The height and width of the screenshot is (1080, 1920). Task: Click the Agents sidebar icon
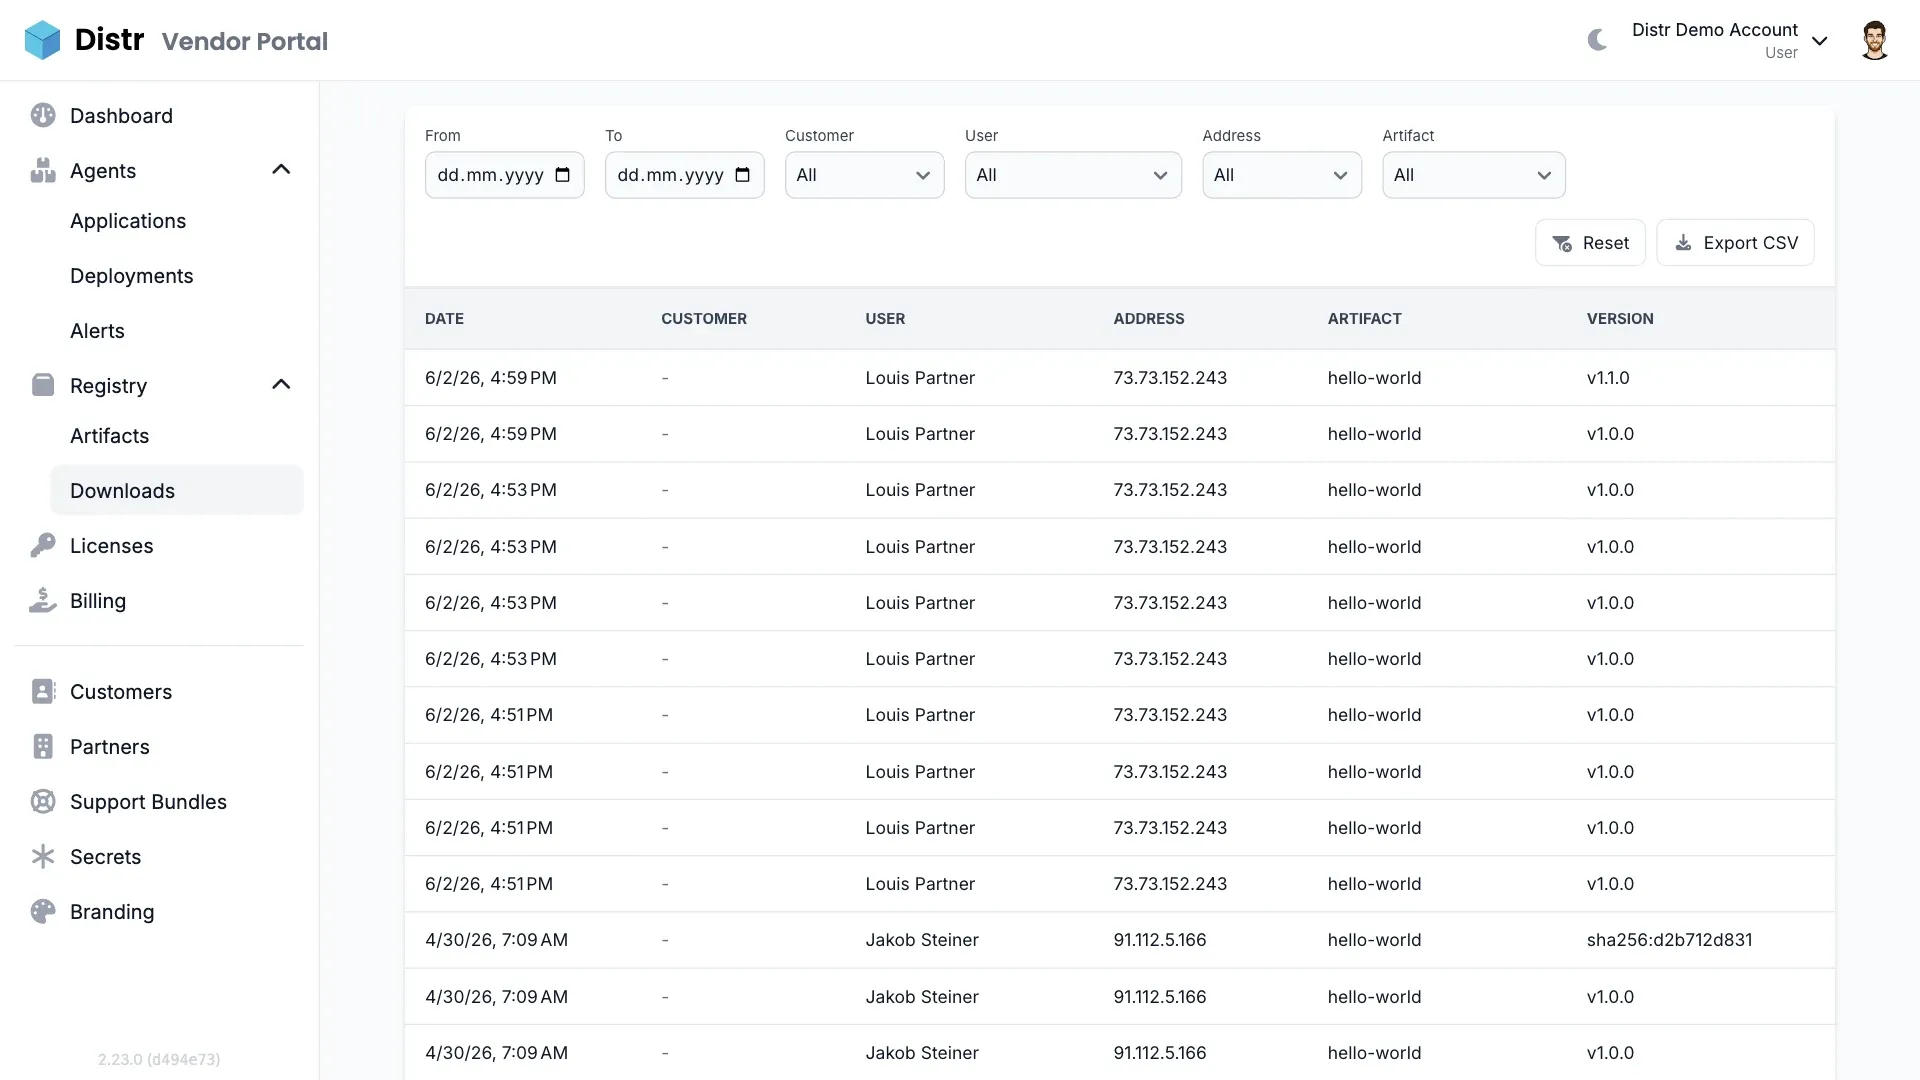43,170
